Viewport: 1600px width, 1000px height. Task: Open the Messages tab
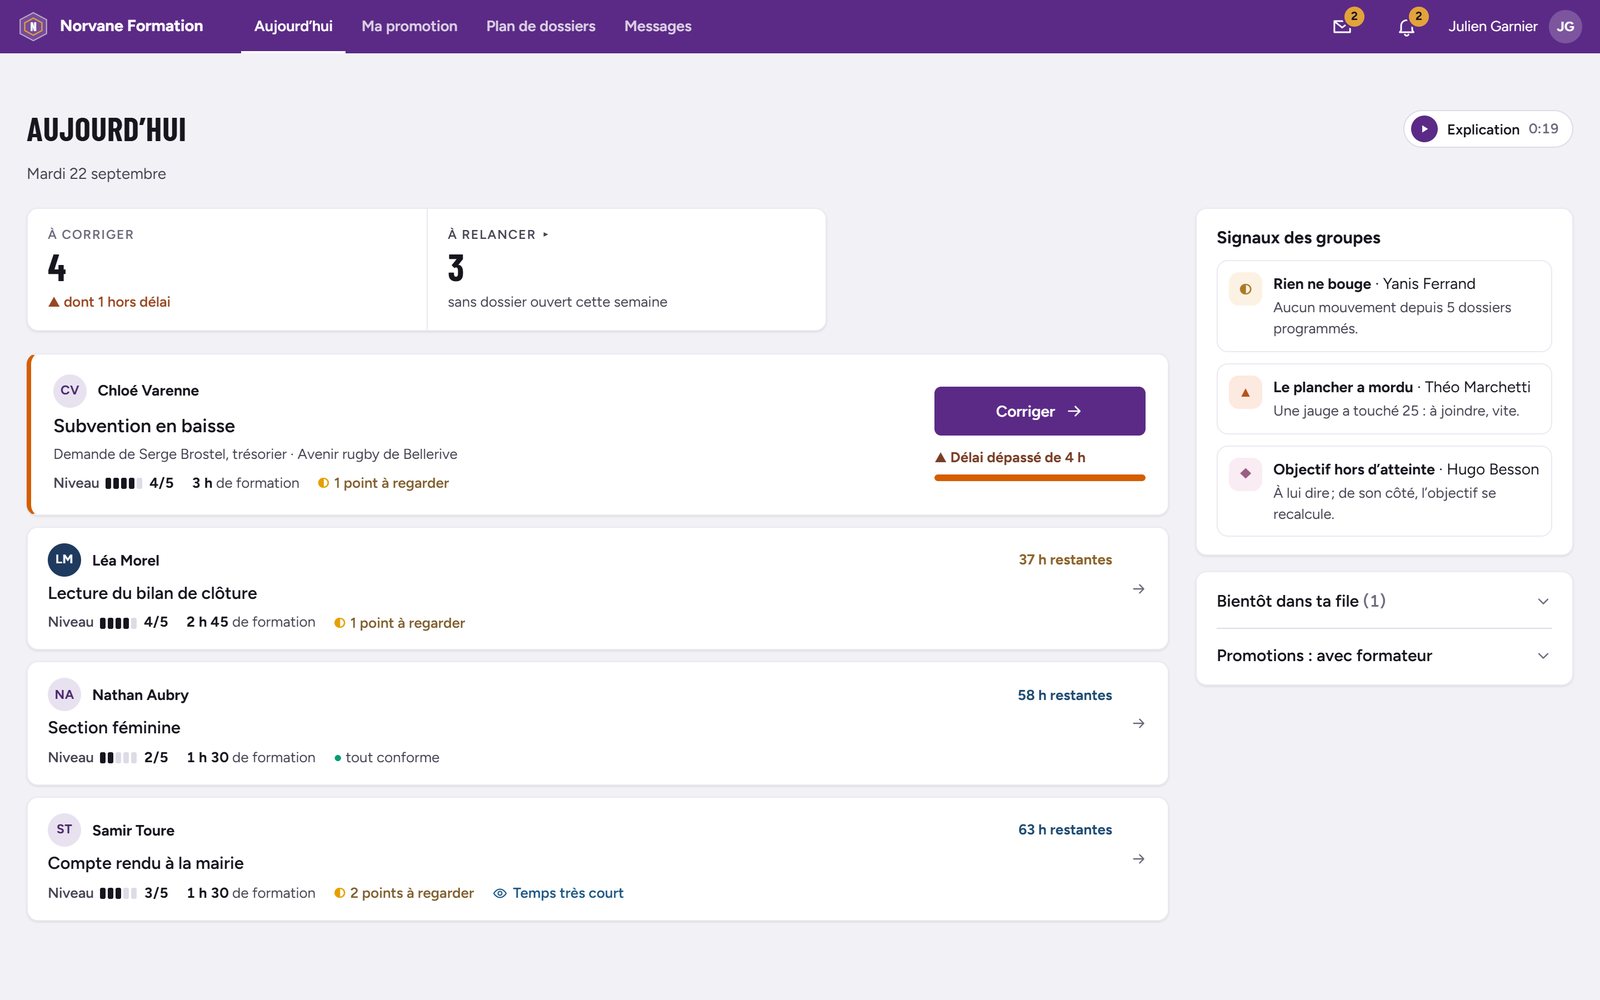[x=658, y=26]
